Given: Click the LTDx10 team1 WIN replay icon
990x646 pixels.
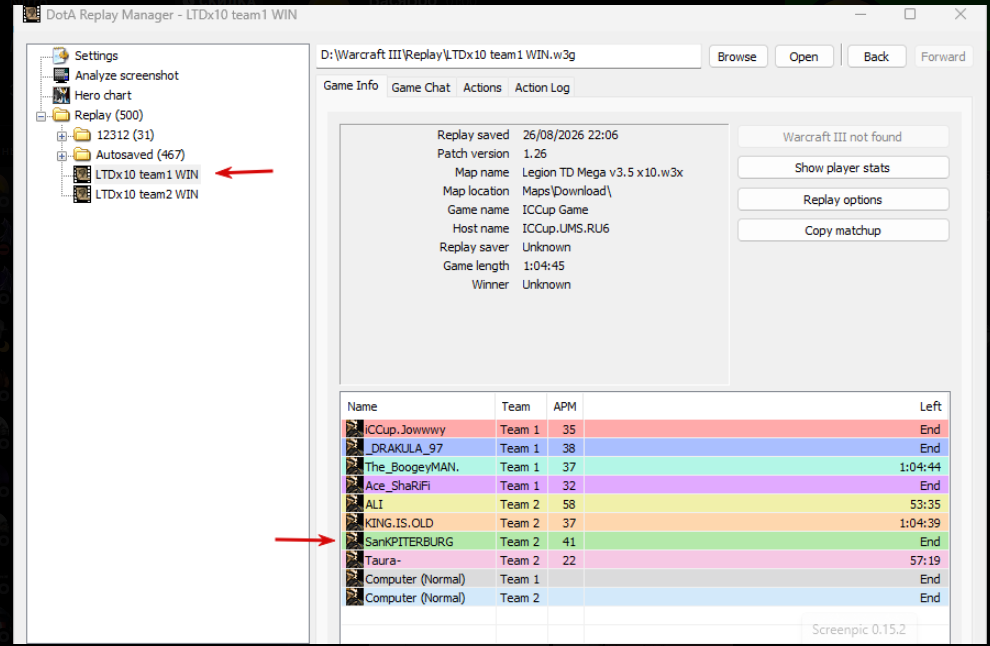Looking at the screenshot, I should pyautogui.click(x=82, y=174).
